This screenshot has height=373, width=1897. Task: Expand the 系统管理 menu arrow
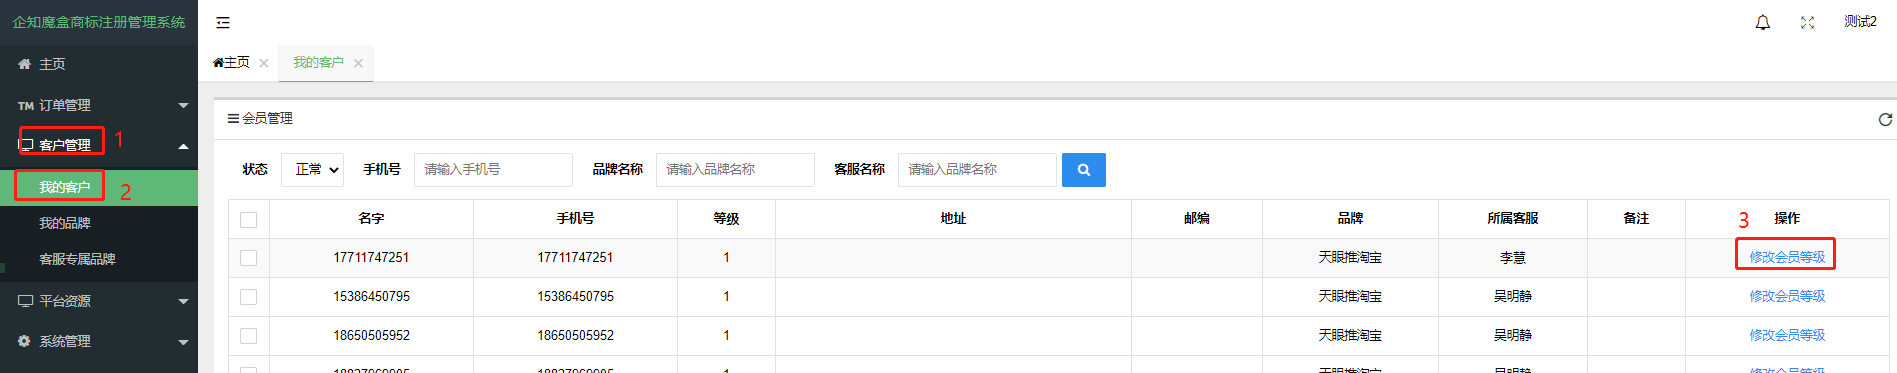tap(183, 342)
